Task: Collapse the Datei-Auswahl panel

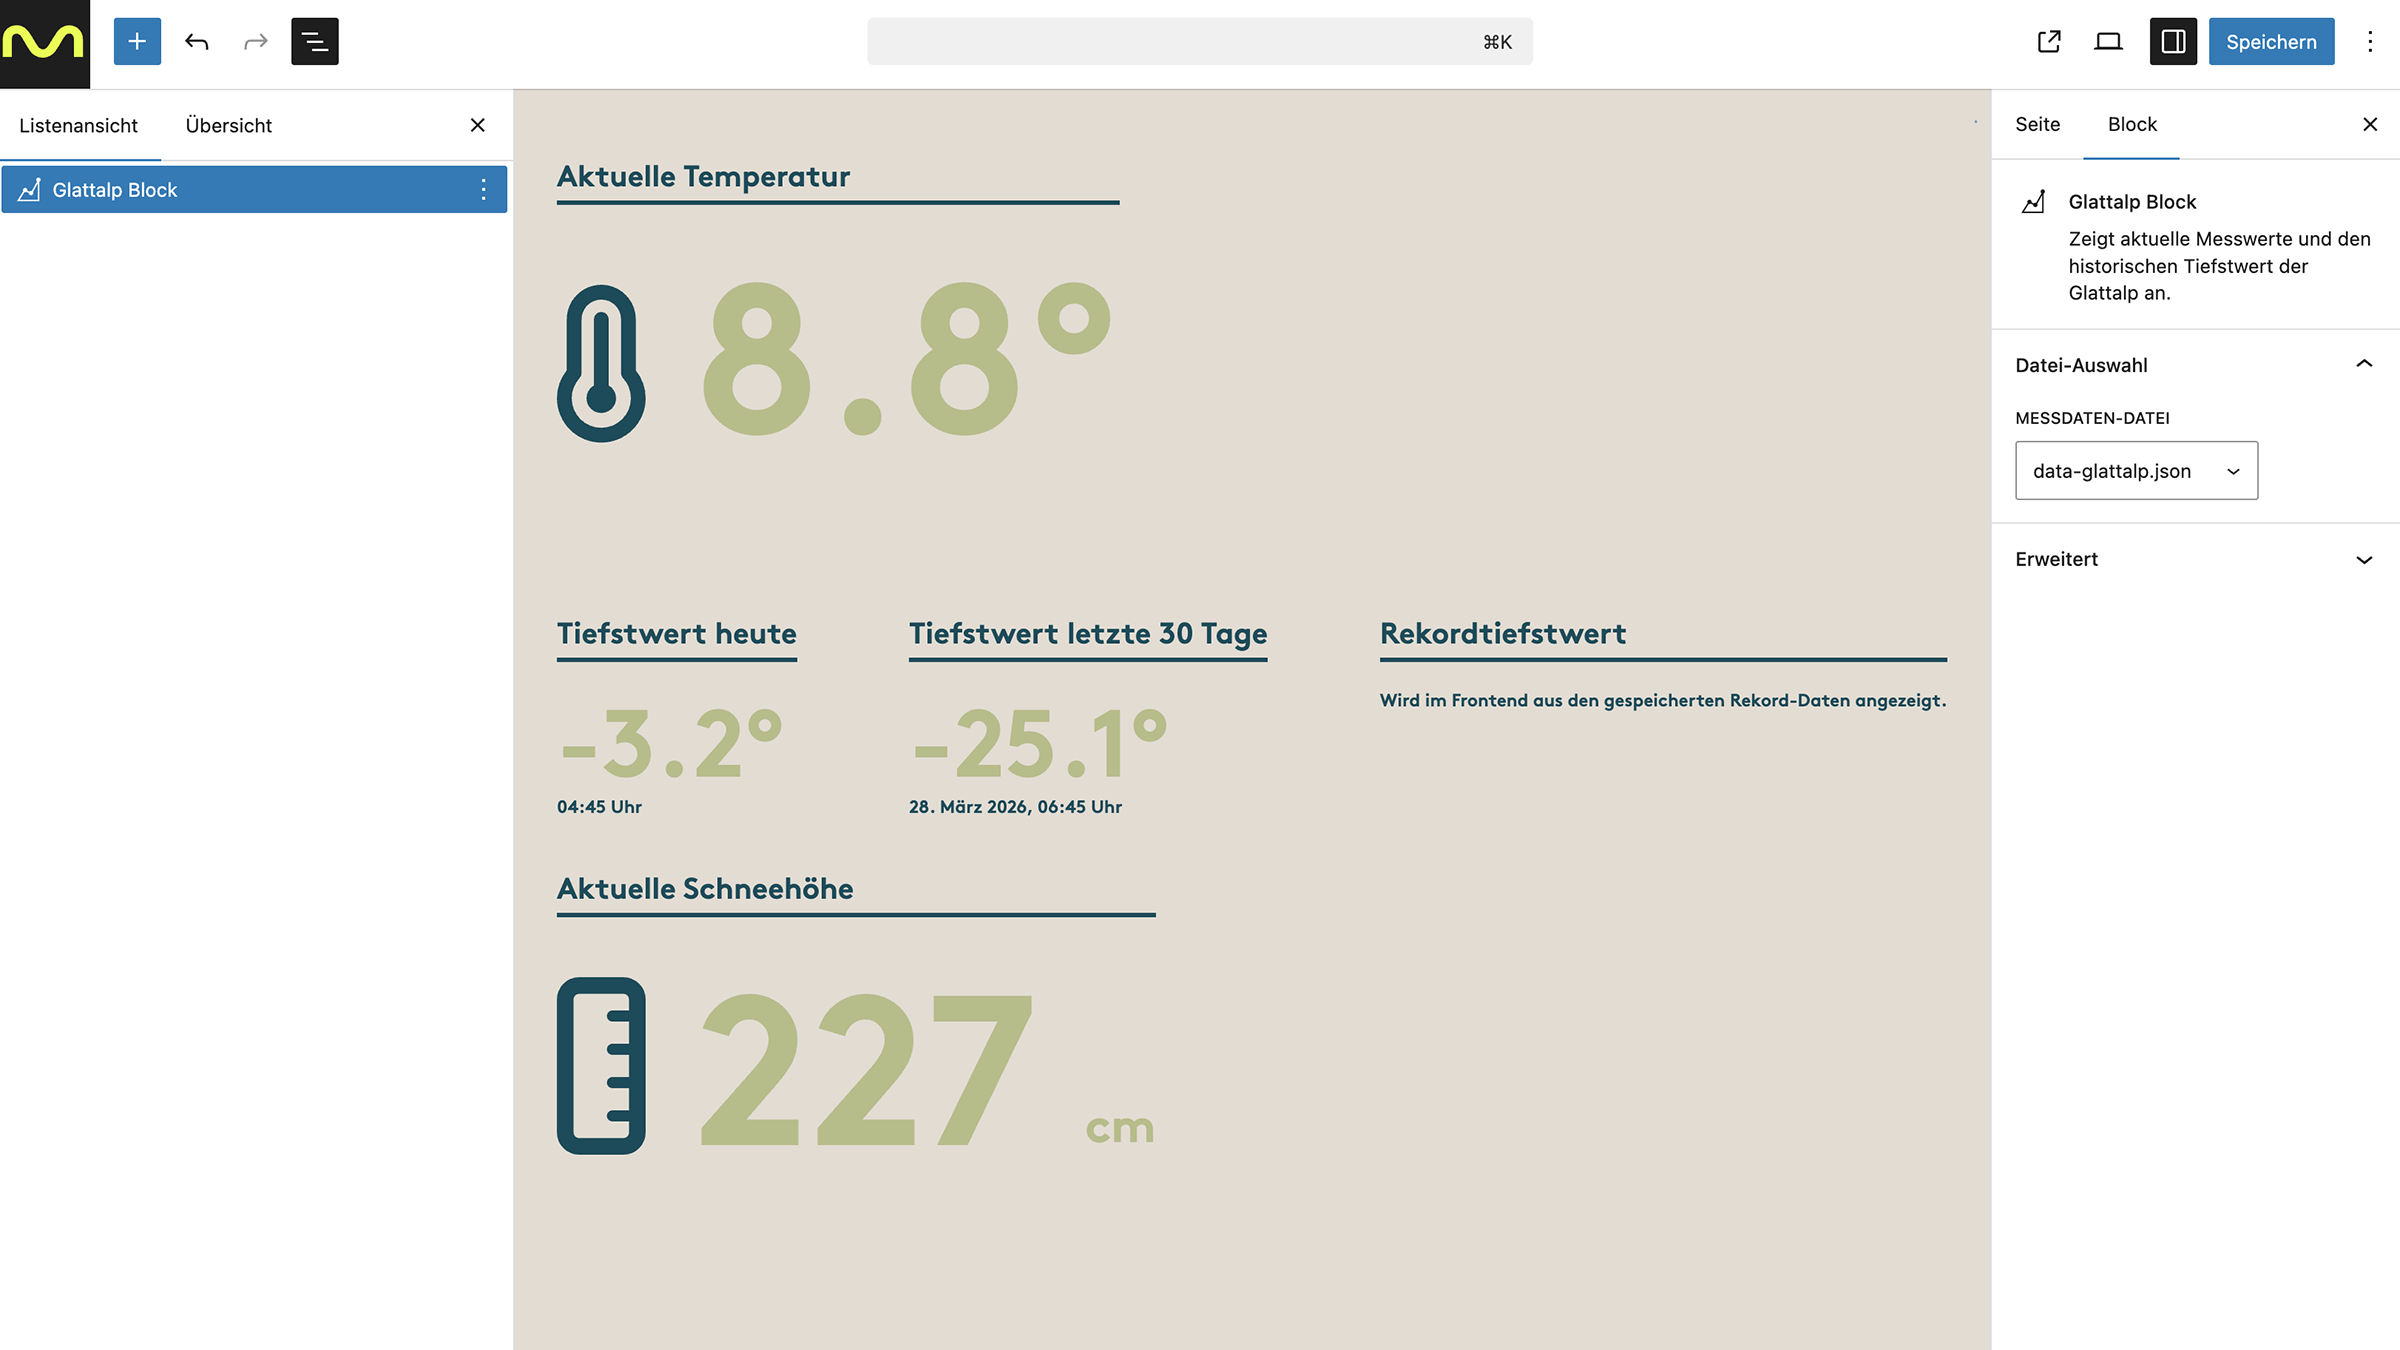Action: [x=2195, y=365]
